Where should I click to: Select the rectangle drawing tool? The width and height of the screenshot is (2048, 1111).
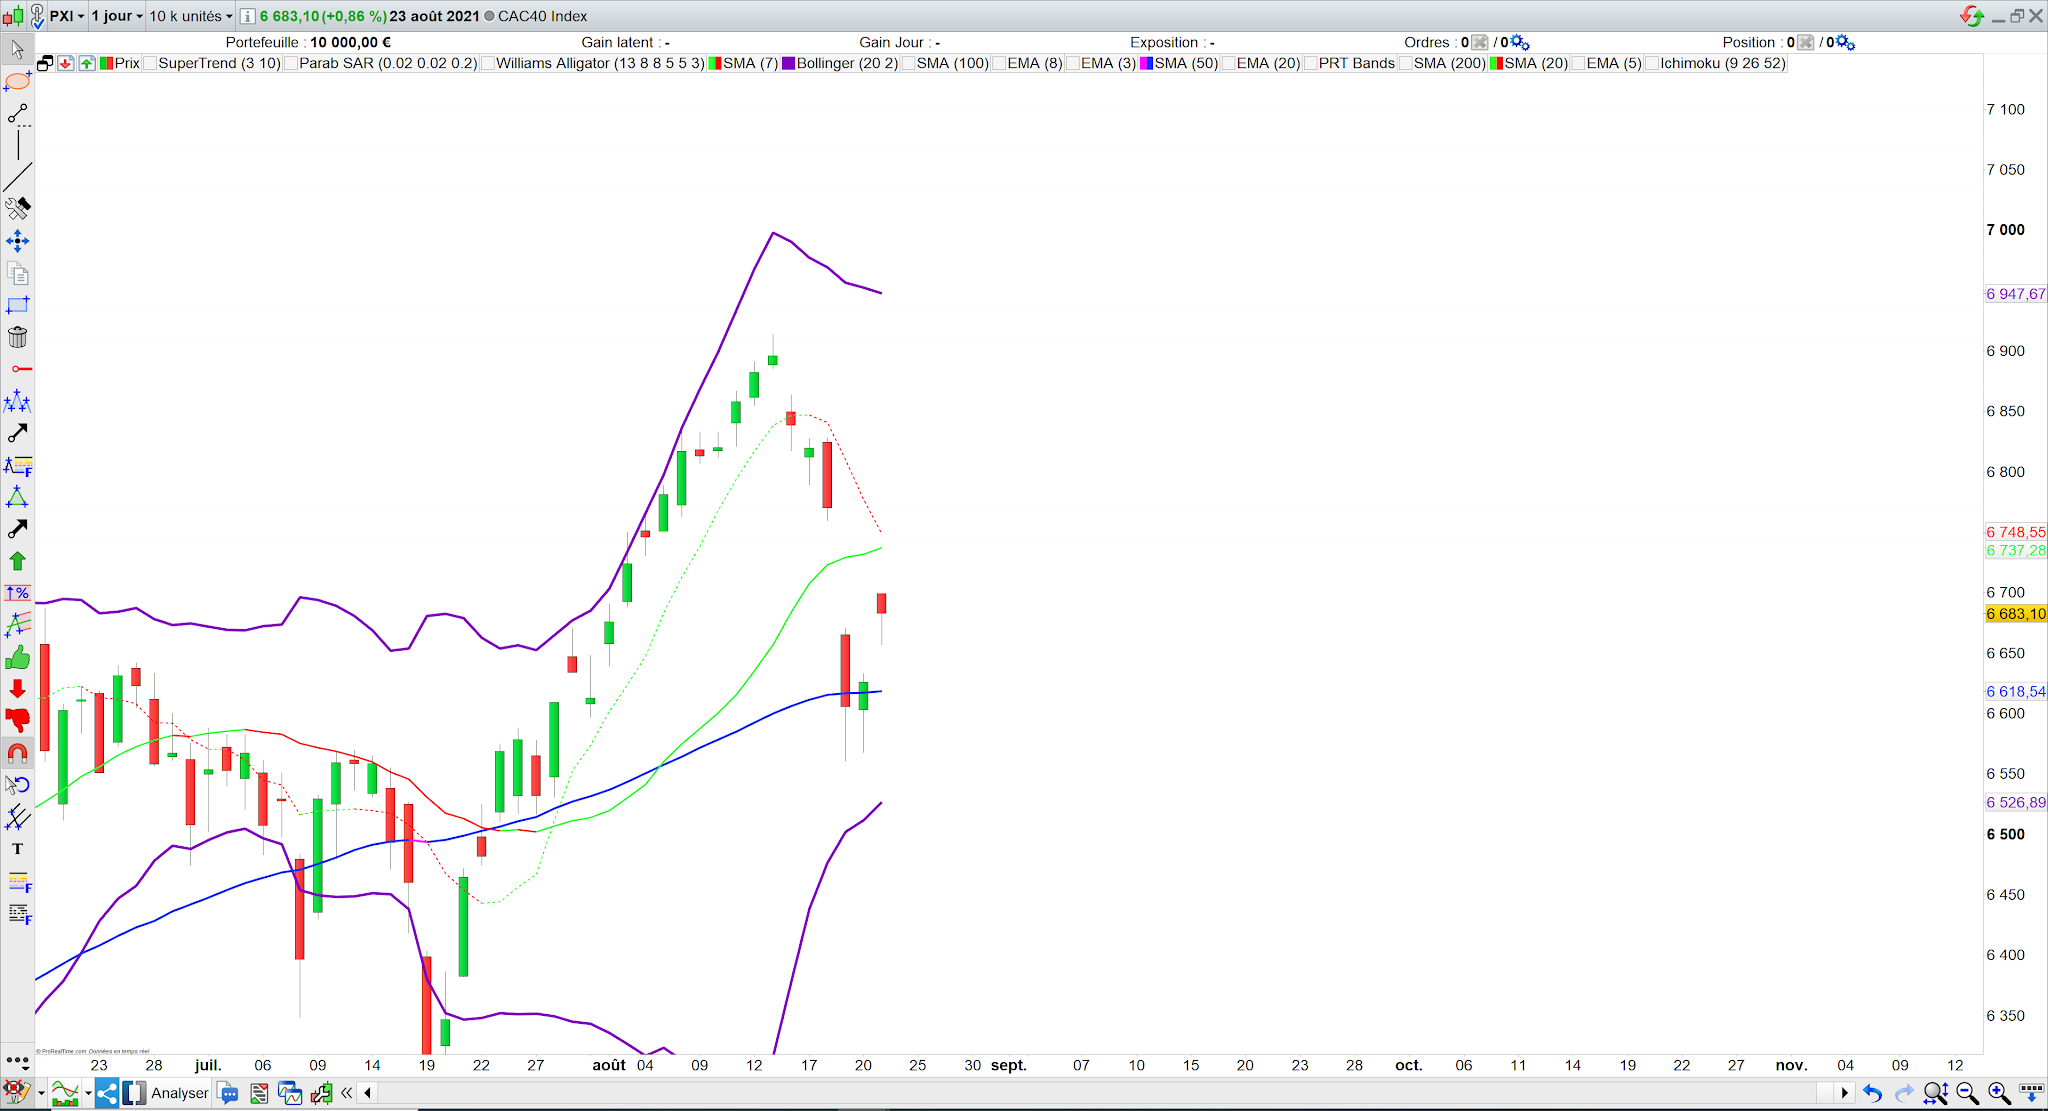tap(17, 305)
